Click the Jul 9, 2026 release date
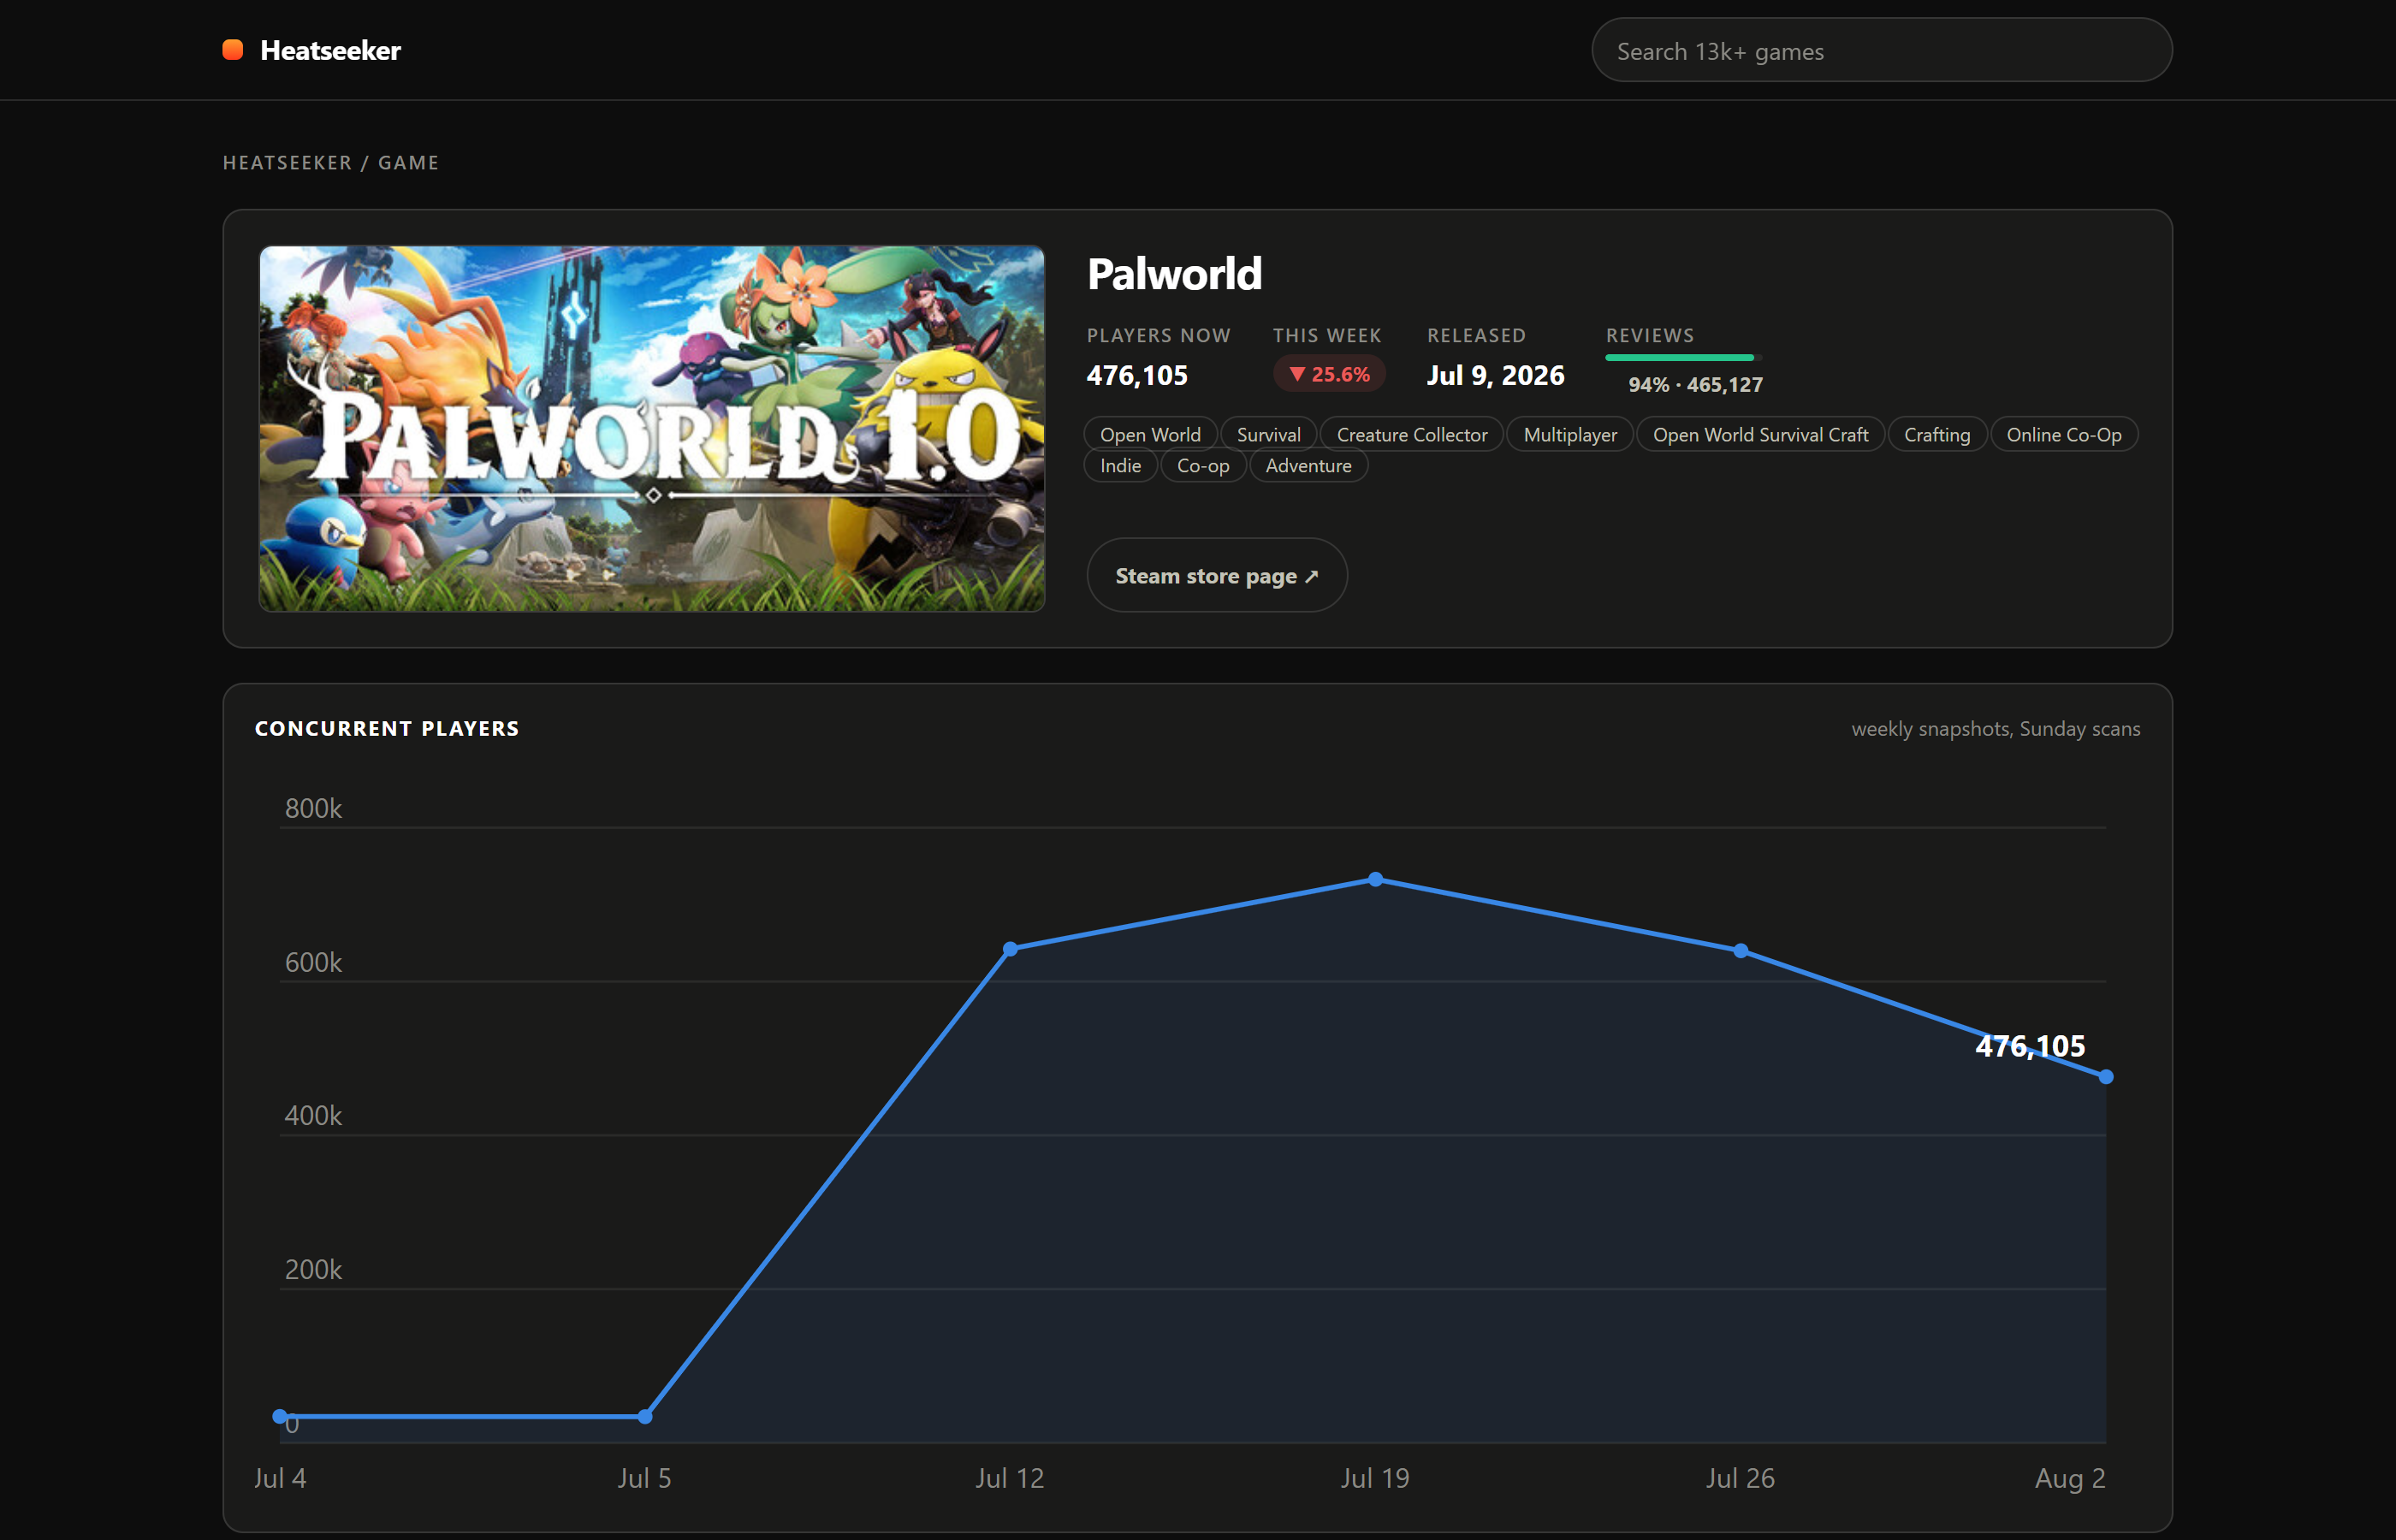This screenshot has width=2396, height=1540. (x=1495, y=375)
